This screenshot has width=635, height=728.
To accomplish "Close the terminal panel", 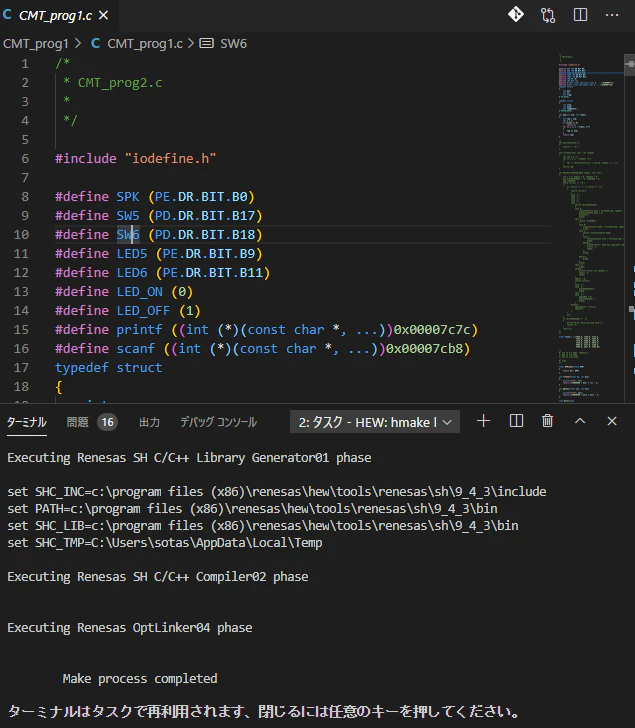I will coord(612,421).
